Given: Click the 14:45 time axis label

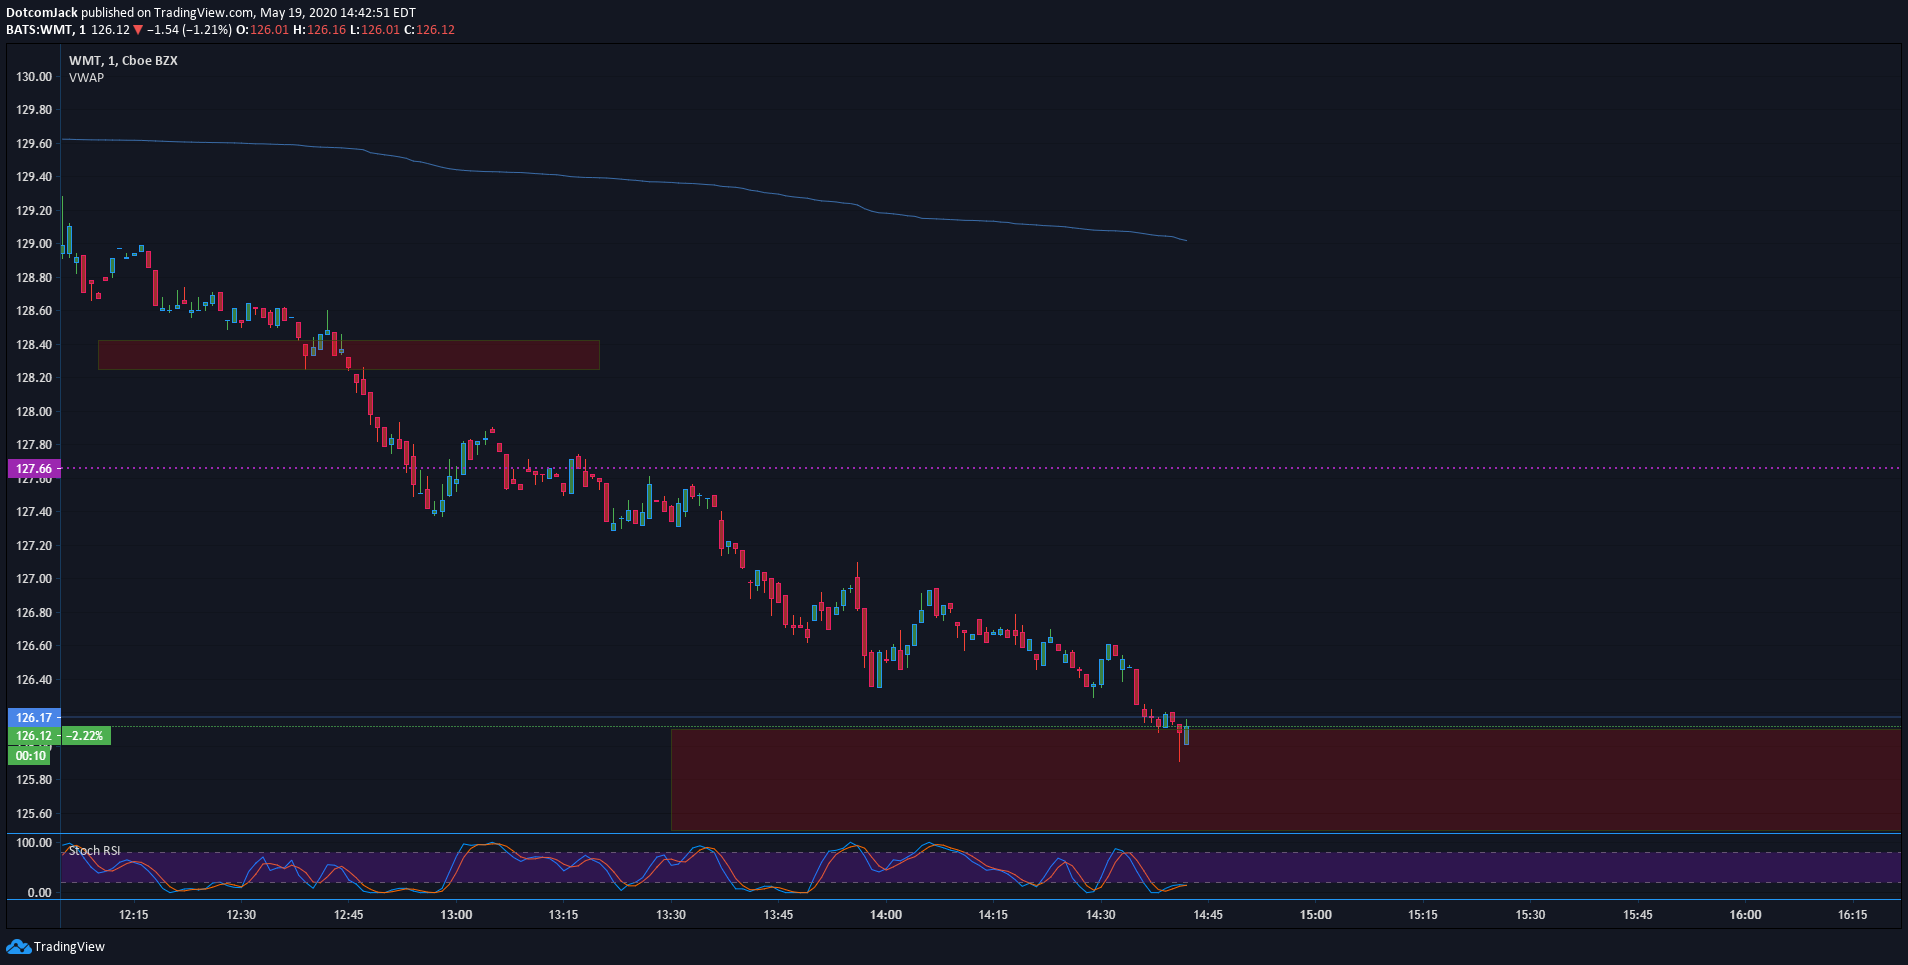Looking at the screenshot, I should click(1208, 914).
